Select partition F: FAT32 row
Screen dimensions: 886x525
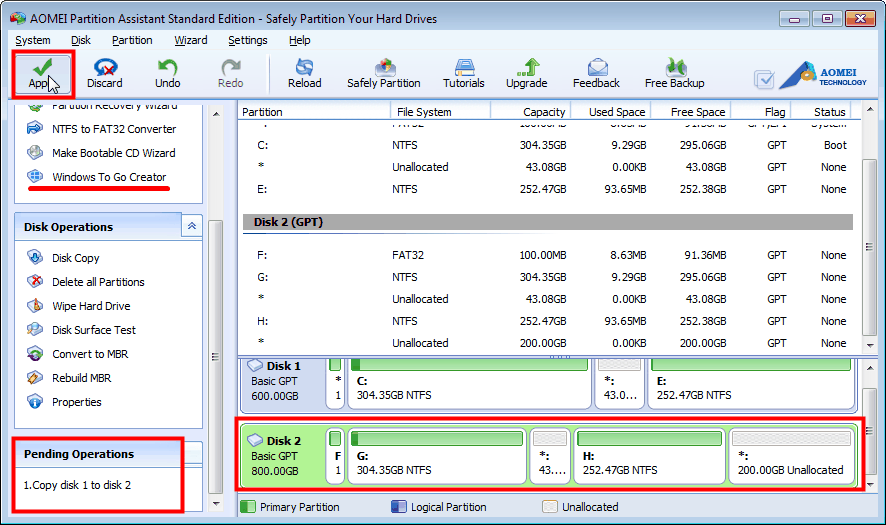click(x=548, y=255)
